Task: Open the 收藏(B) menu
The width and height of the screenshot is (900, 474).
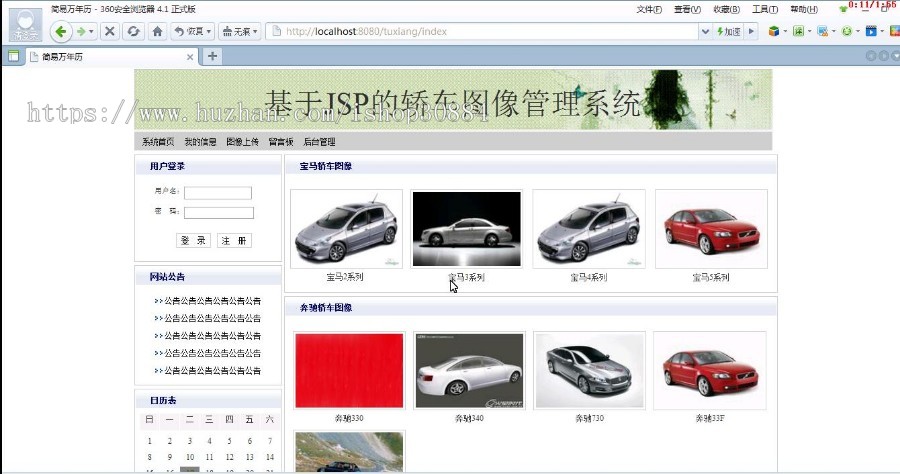Action: tap(727, 9)
